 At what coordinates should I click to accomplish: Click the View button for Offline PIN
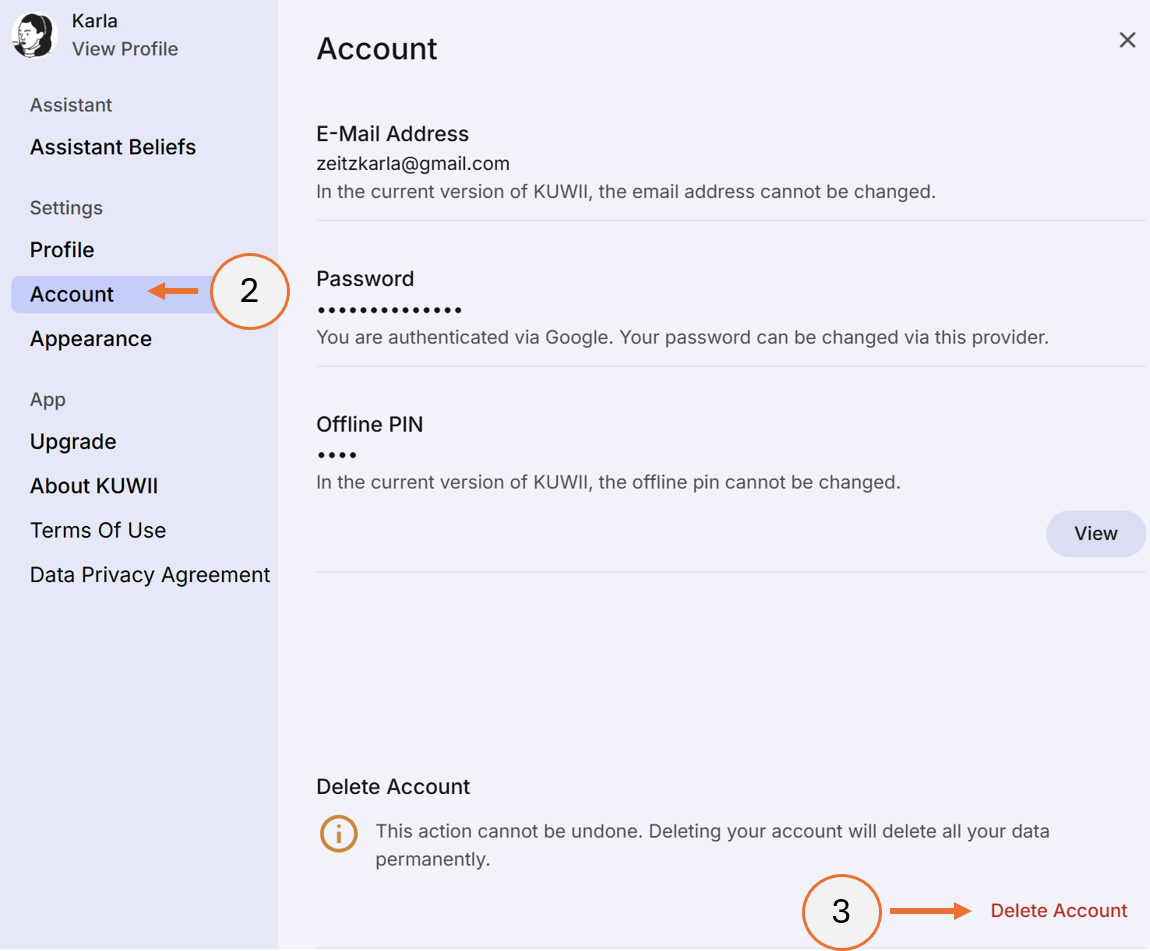coord(1095,533)
